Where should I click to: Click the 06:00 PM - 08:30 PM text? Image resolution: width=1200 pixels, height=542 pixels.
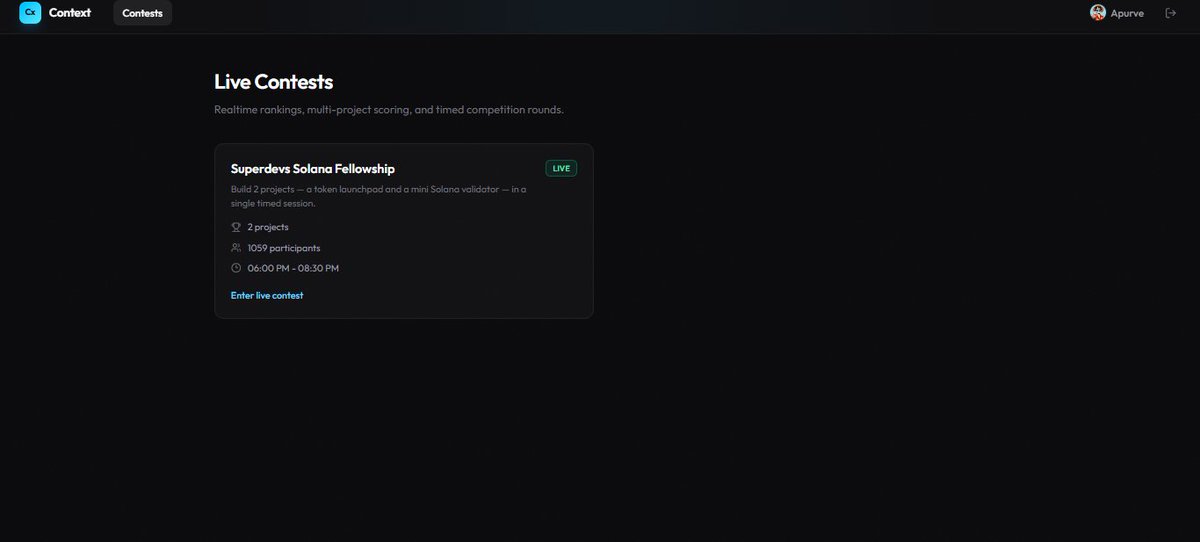[293, 268]
